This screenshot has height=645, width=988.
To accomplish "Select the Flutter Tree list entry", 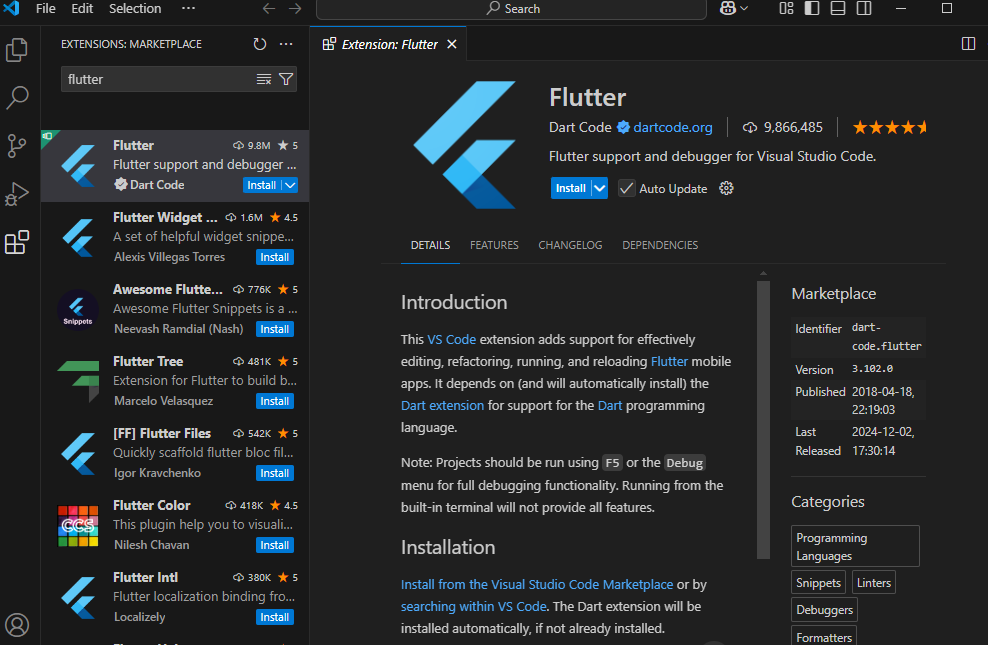I will 175,381.
